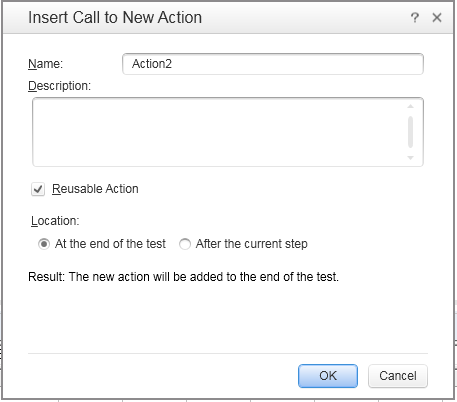Click the Description box scrollbar thumb

(411, 132)
